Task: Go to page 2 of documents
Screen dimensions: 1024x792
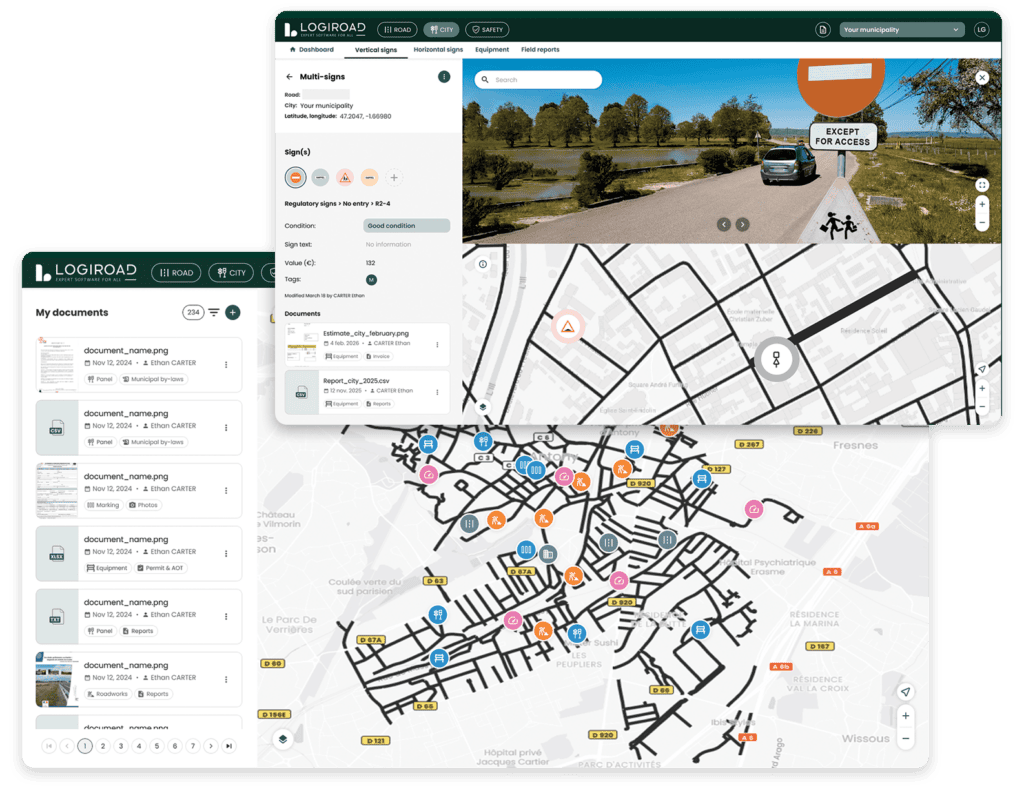Action: pos(103,746)
